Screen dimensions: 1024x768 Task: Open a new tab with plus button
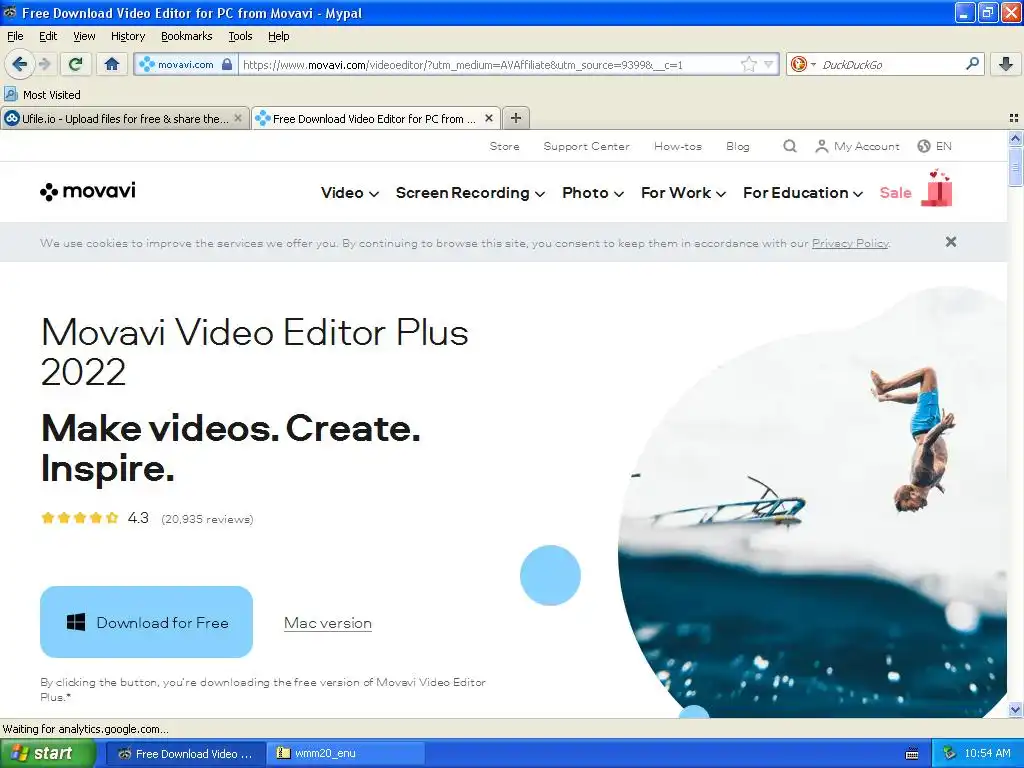pyautogui.click(x=516, y=118)
